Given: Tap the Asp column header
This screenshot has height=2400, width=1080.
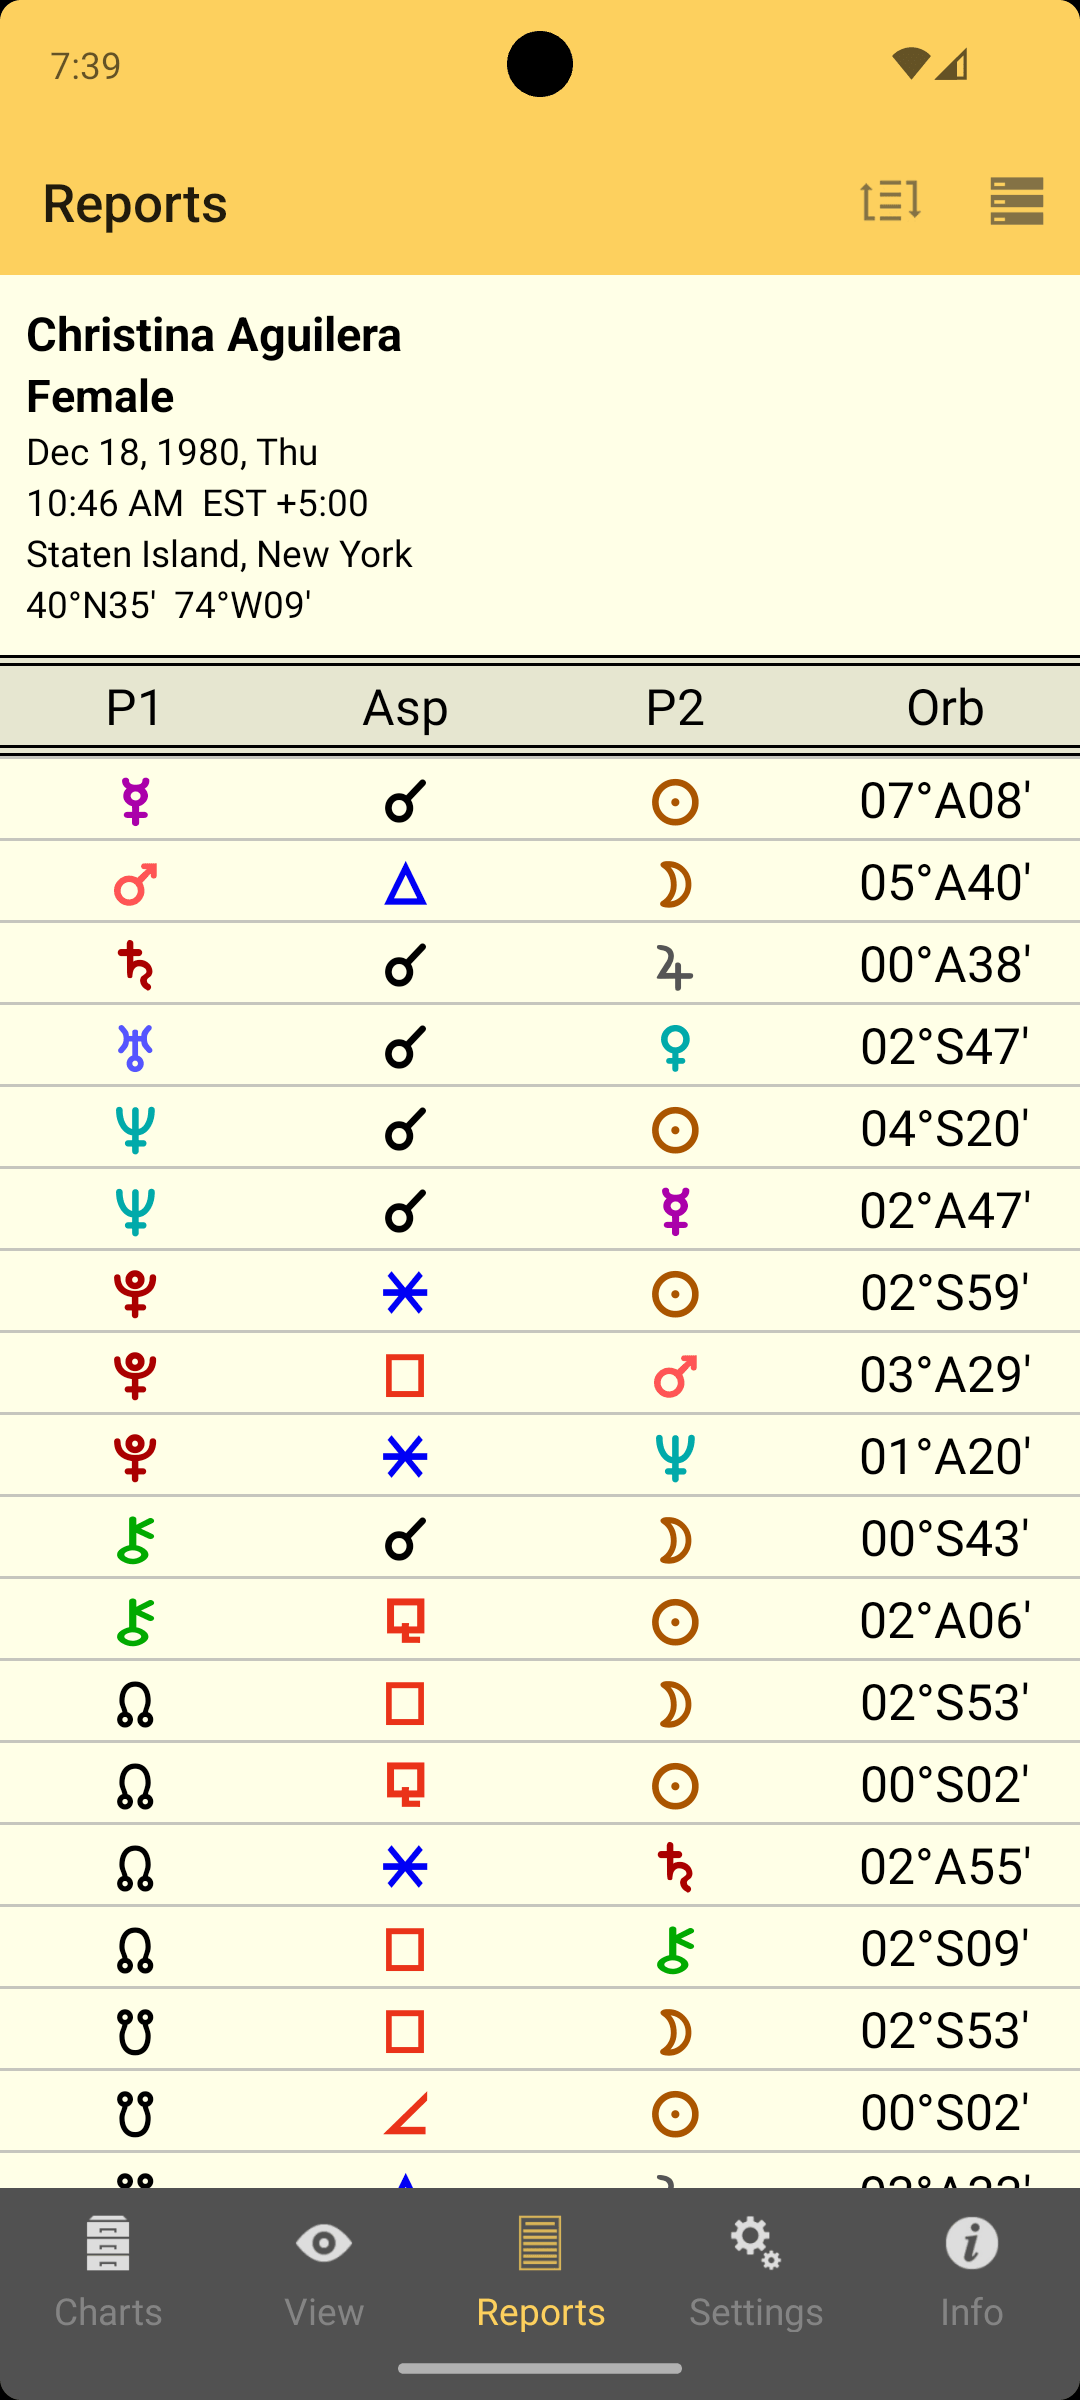Looking at the screenshot, I should (405, 707).
